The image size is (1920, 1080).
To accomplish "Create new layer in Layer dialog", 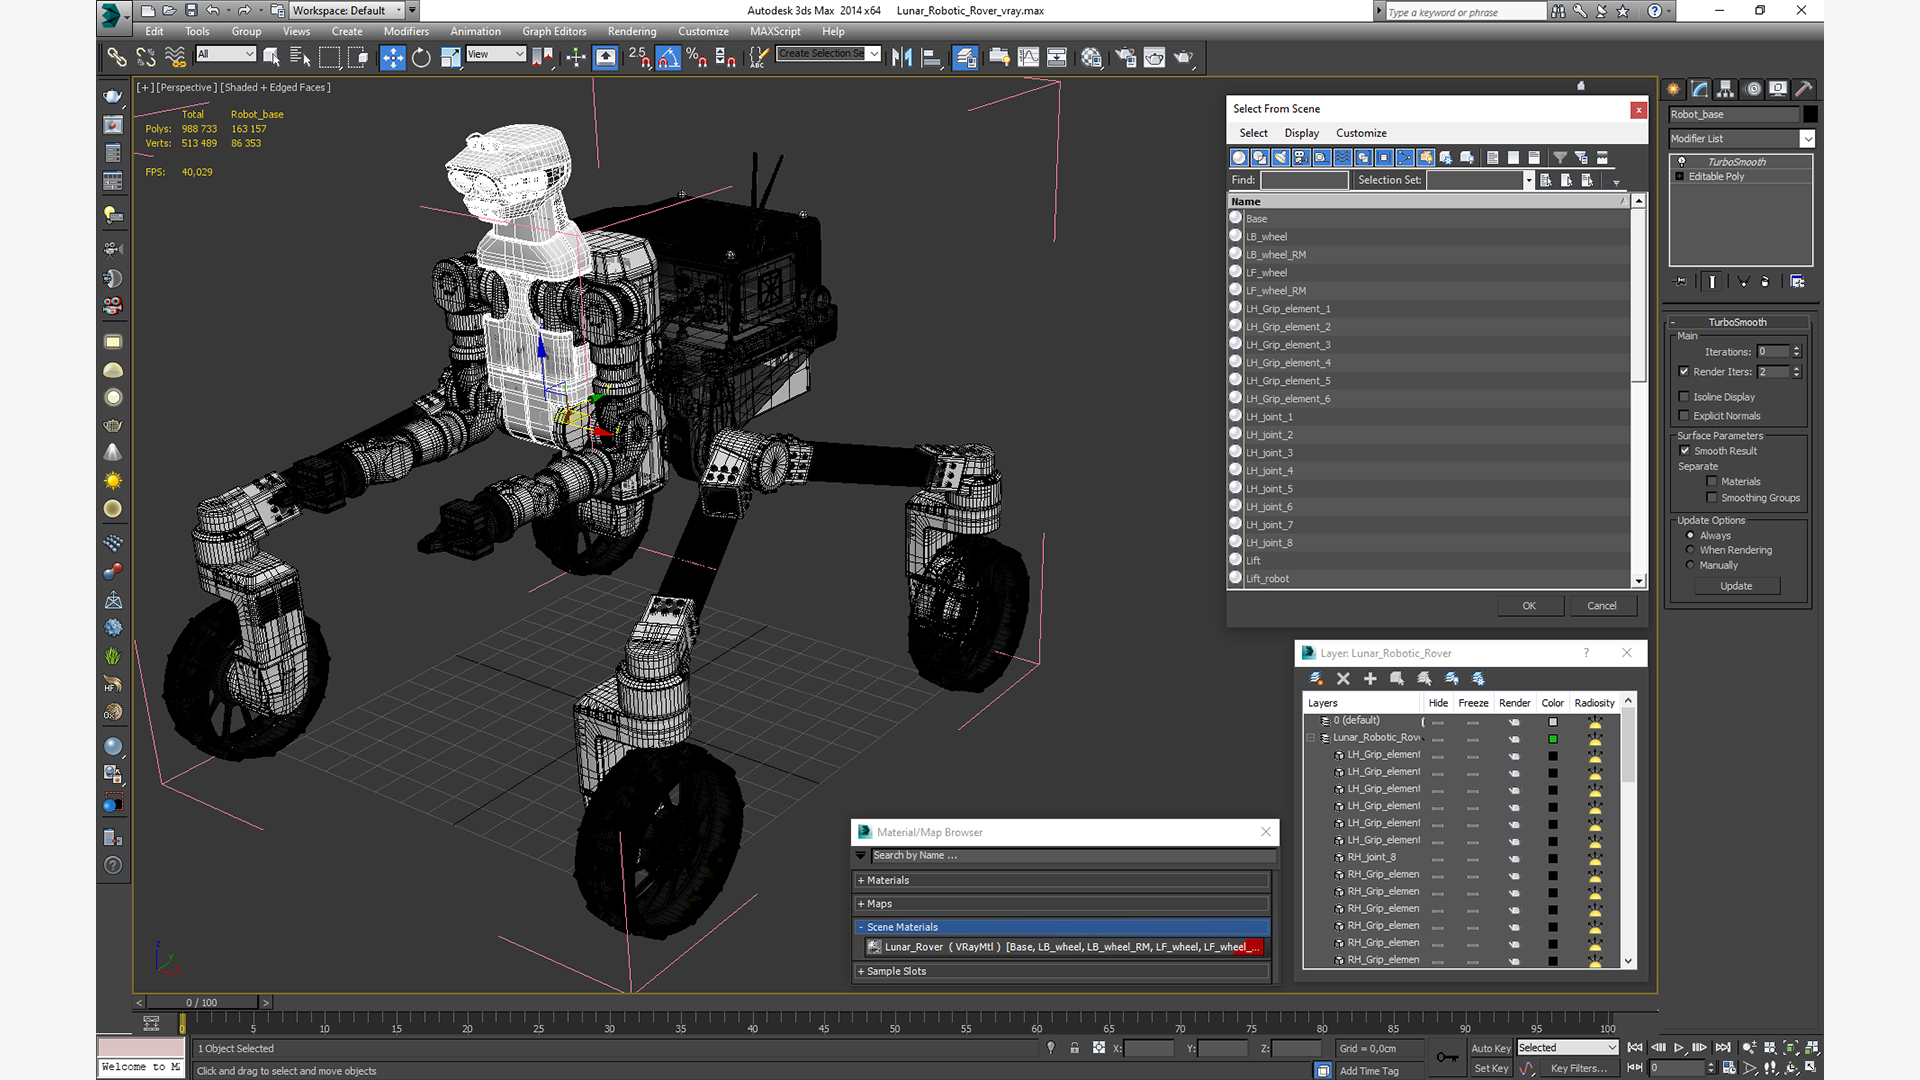I will pyautogui.click(x=1316, y=679).
